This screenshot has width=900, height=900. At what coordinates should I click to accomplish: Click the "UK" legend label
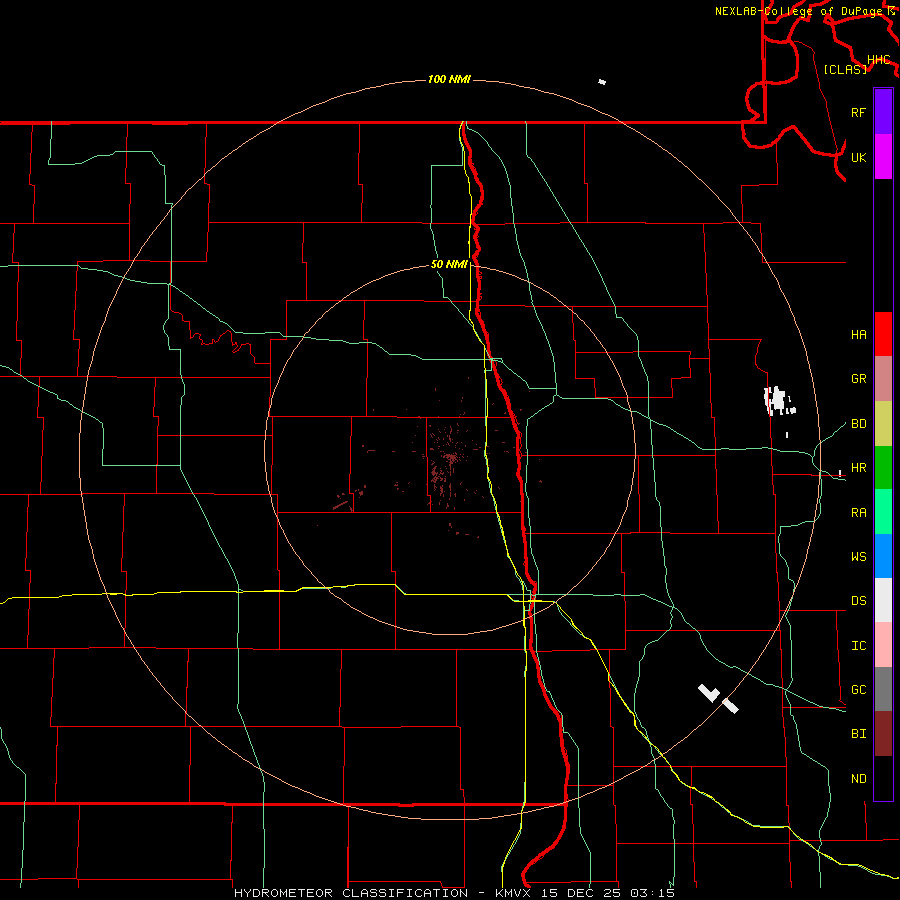click(x=858, y=157)
